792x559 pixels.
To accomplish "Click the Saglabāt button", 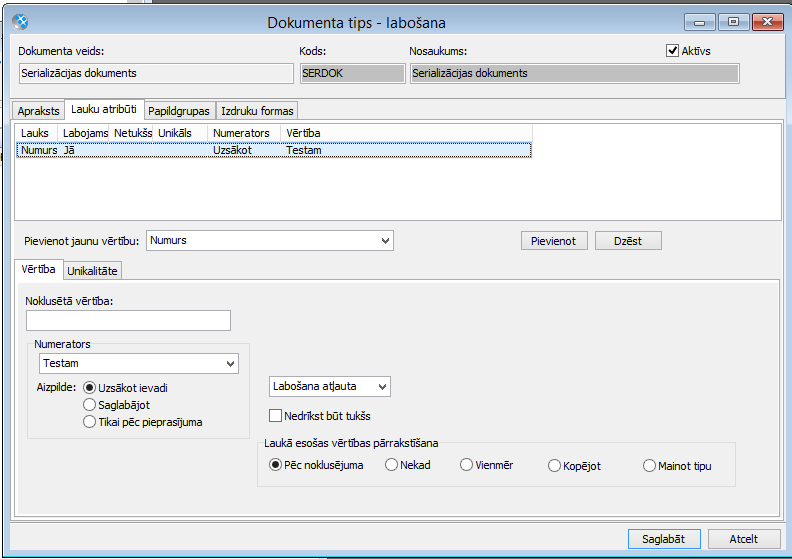I will [664, 539].
